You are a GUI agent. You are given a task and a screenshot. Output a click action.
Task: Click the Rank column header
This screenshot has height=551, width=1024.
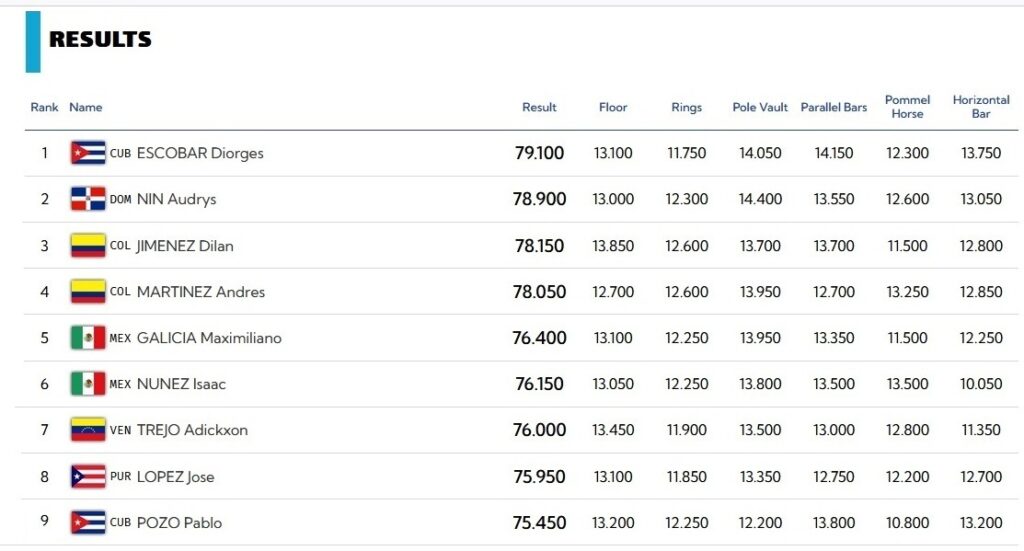(x=44, y=107)
